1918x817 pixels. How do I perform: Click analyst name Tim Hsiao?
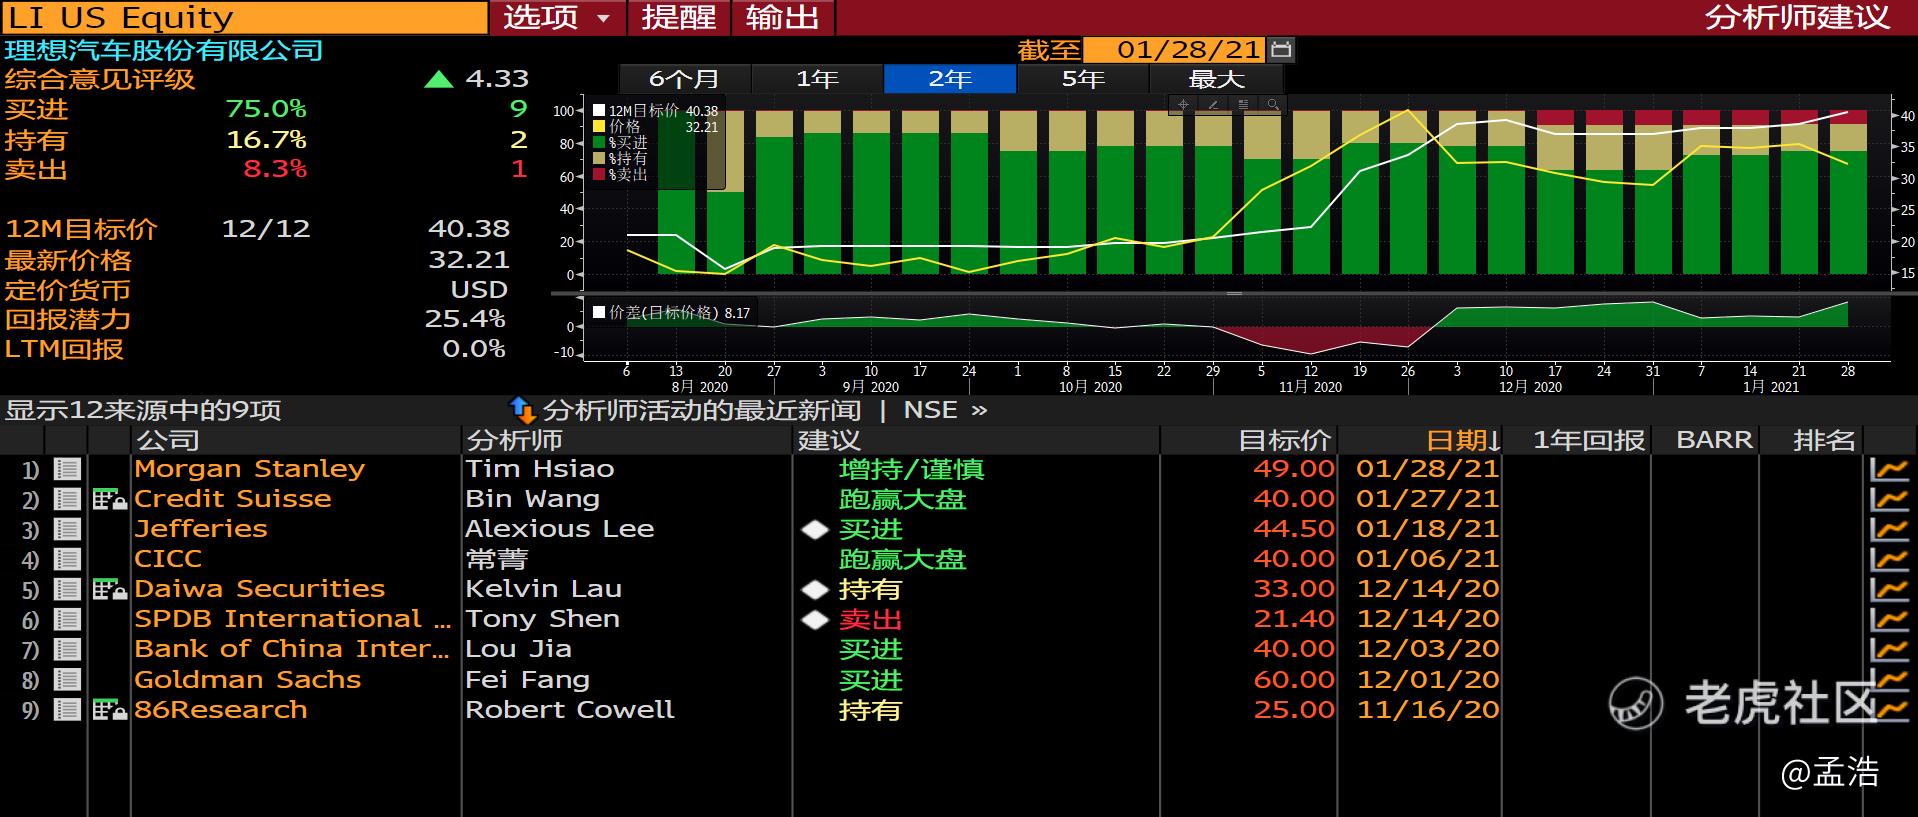(x=540, y=469)
